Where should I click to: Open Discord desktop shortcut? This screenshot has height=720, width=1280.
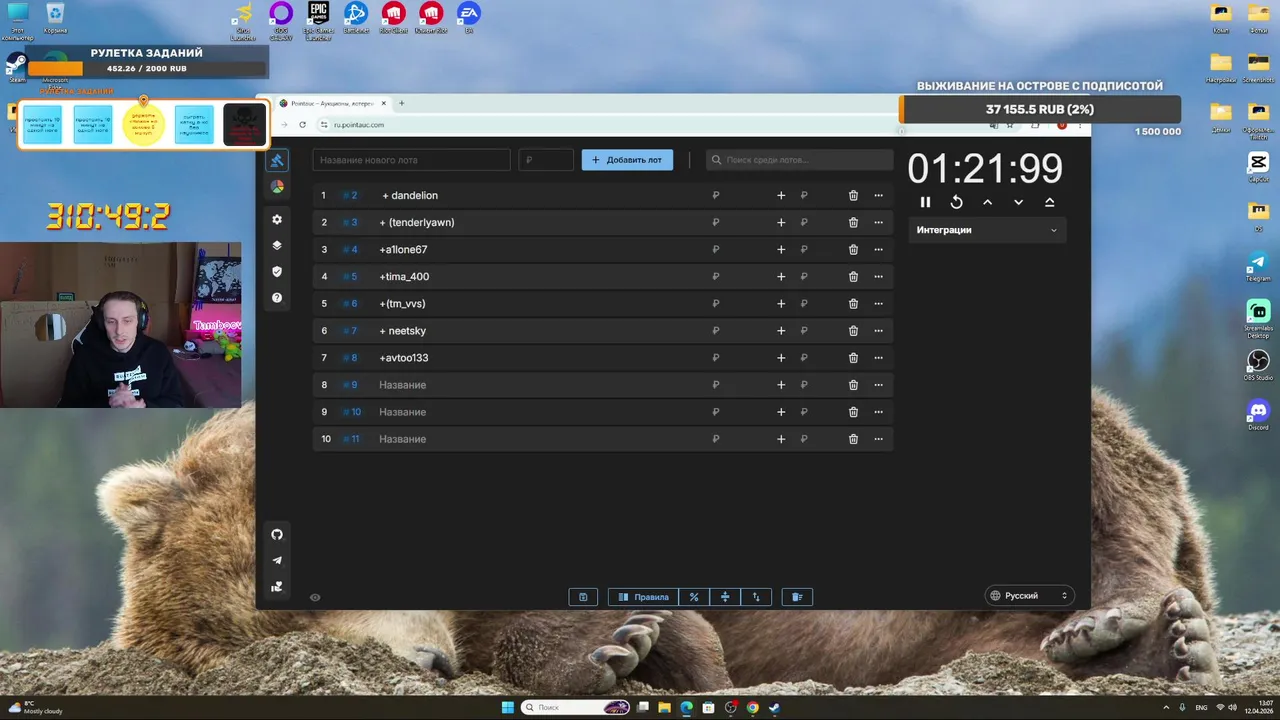[x=1258, y=413]
